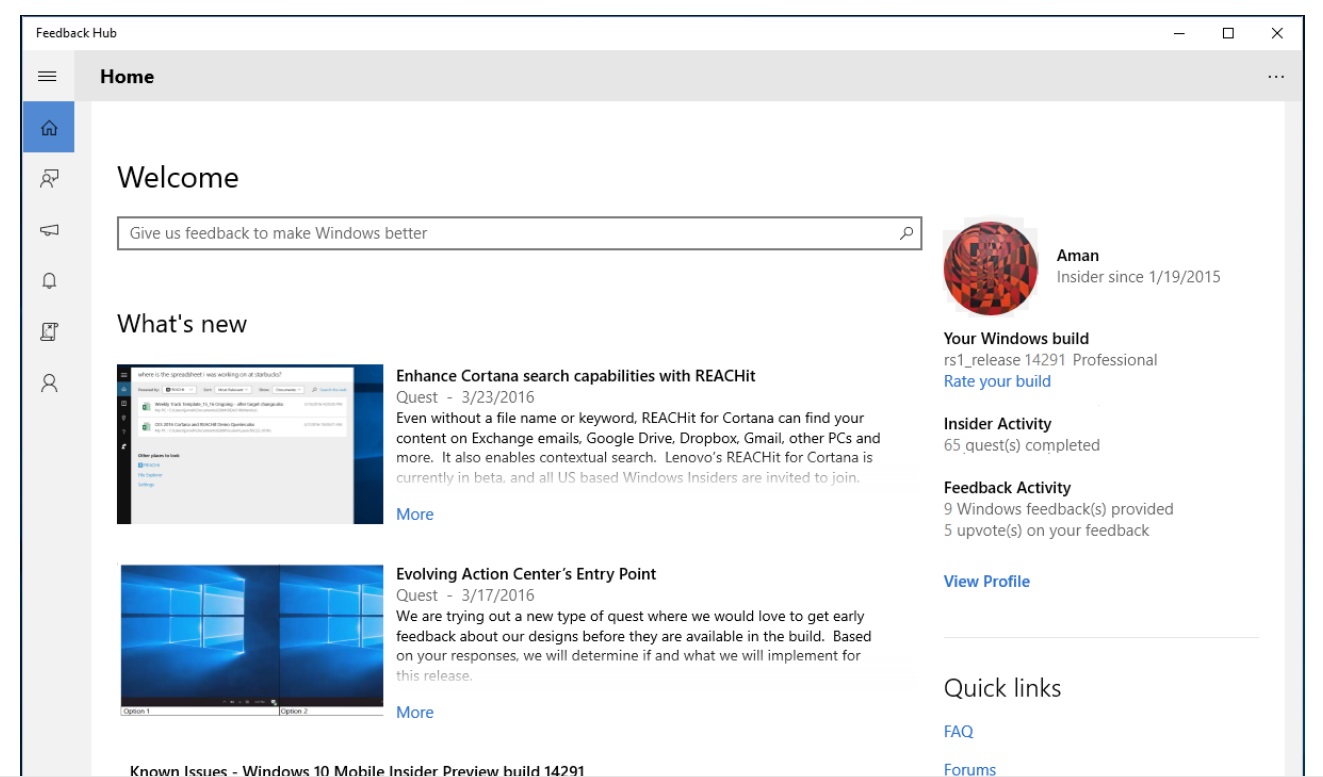The height and width of the screenshot is (777, 1323).
Task: Click the feedback search input field
Action: (519, 233)
